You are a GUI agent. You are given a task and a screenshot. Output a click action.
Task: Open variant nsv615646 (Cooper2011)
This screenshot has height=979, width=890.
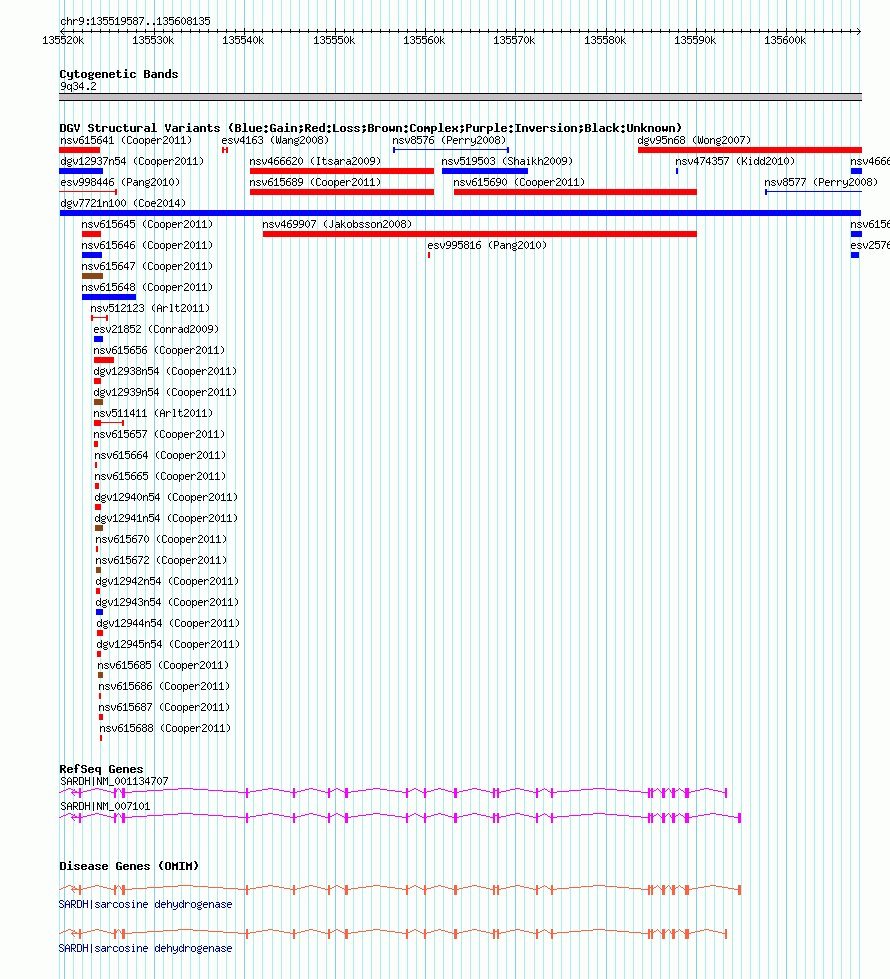pos(147,245)
